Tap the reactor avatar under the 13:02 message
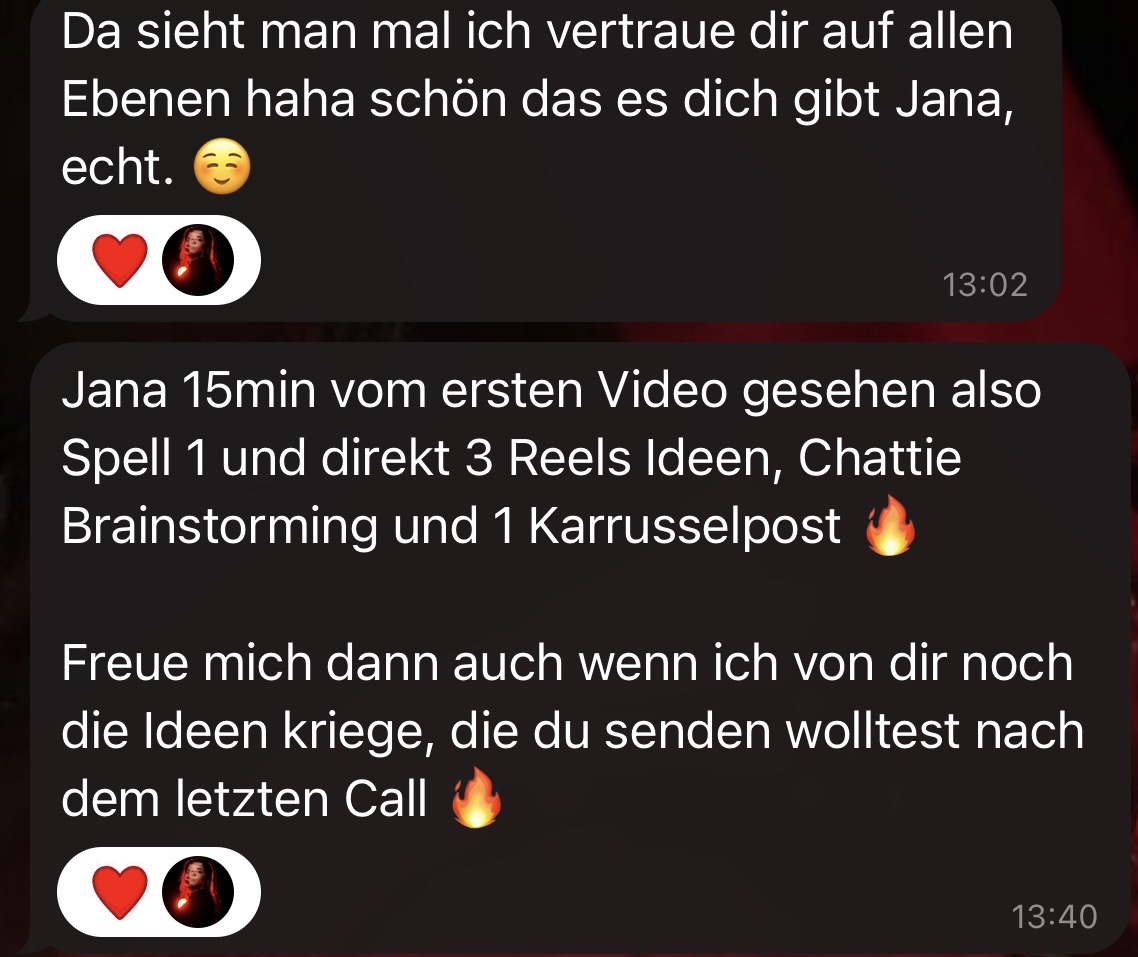The width and height of the screenshot is (1138, 957). pyautogui.click(x=197, y=260)
